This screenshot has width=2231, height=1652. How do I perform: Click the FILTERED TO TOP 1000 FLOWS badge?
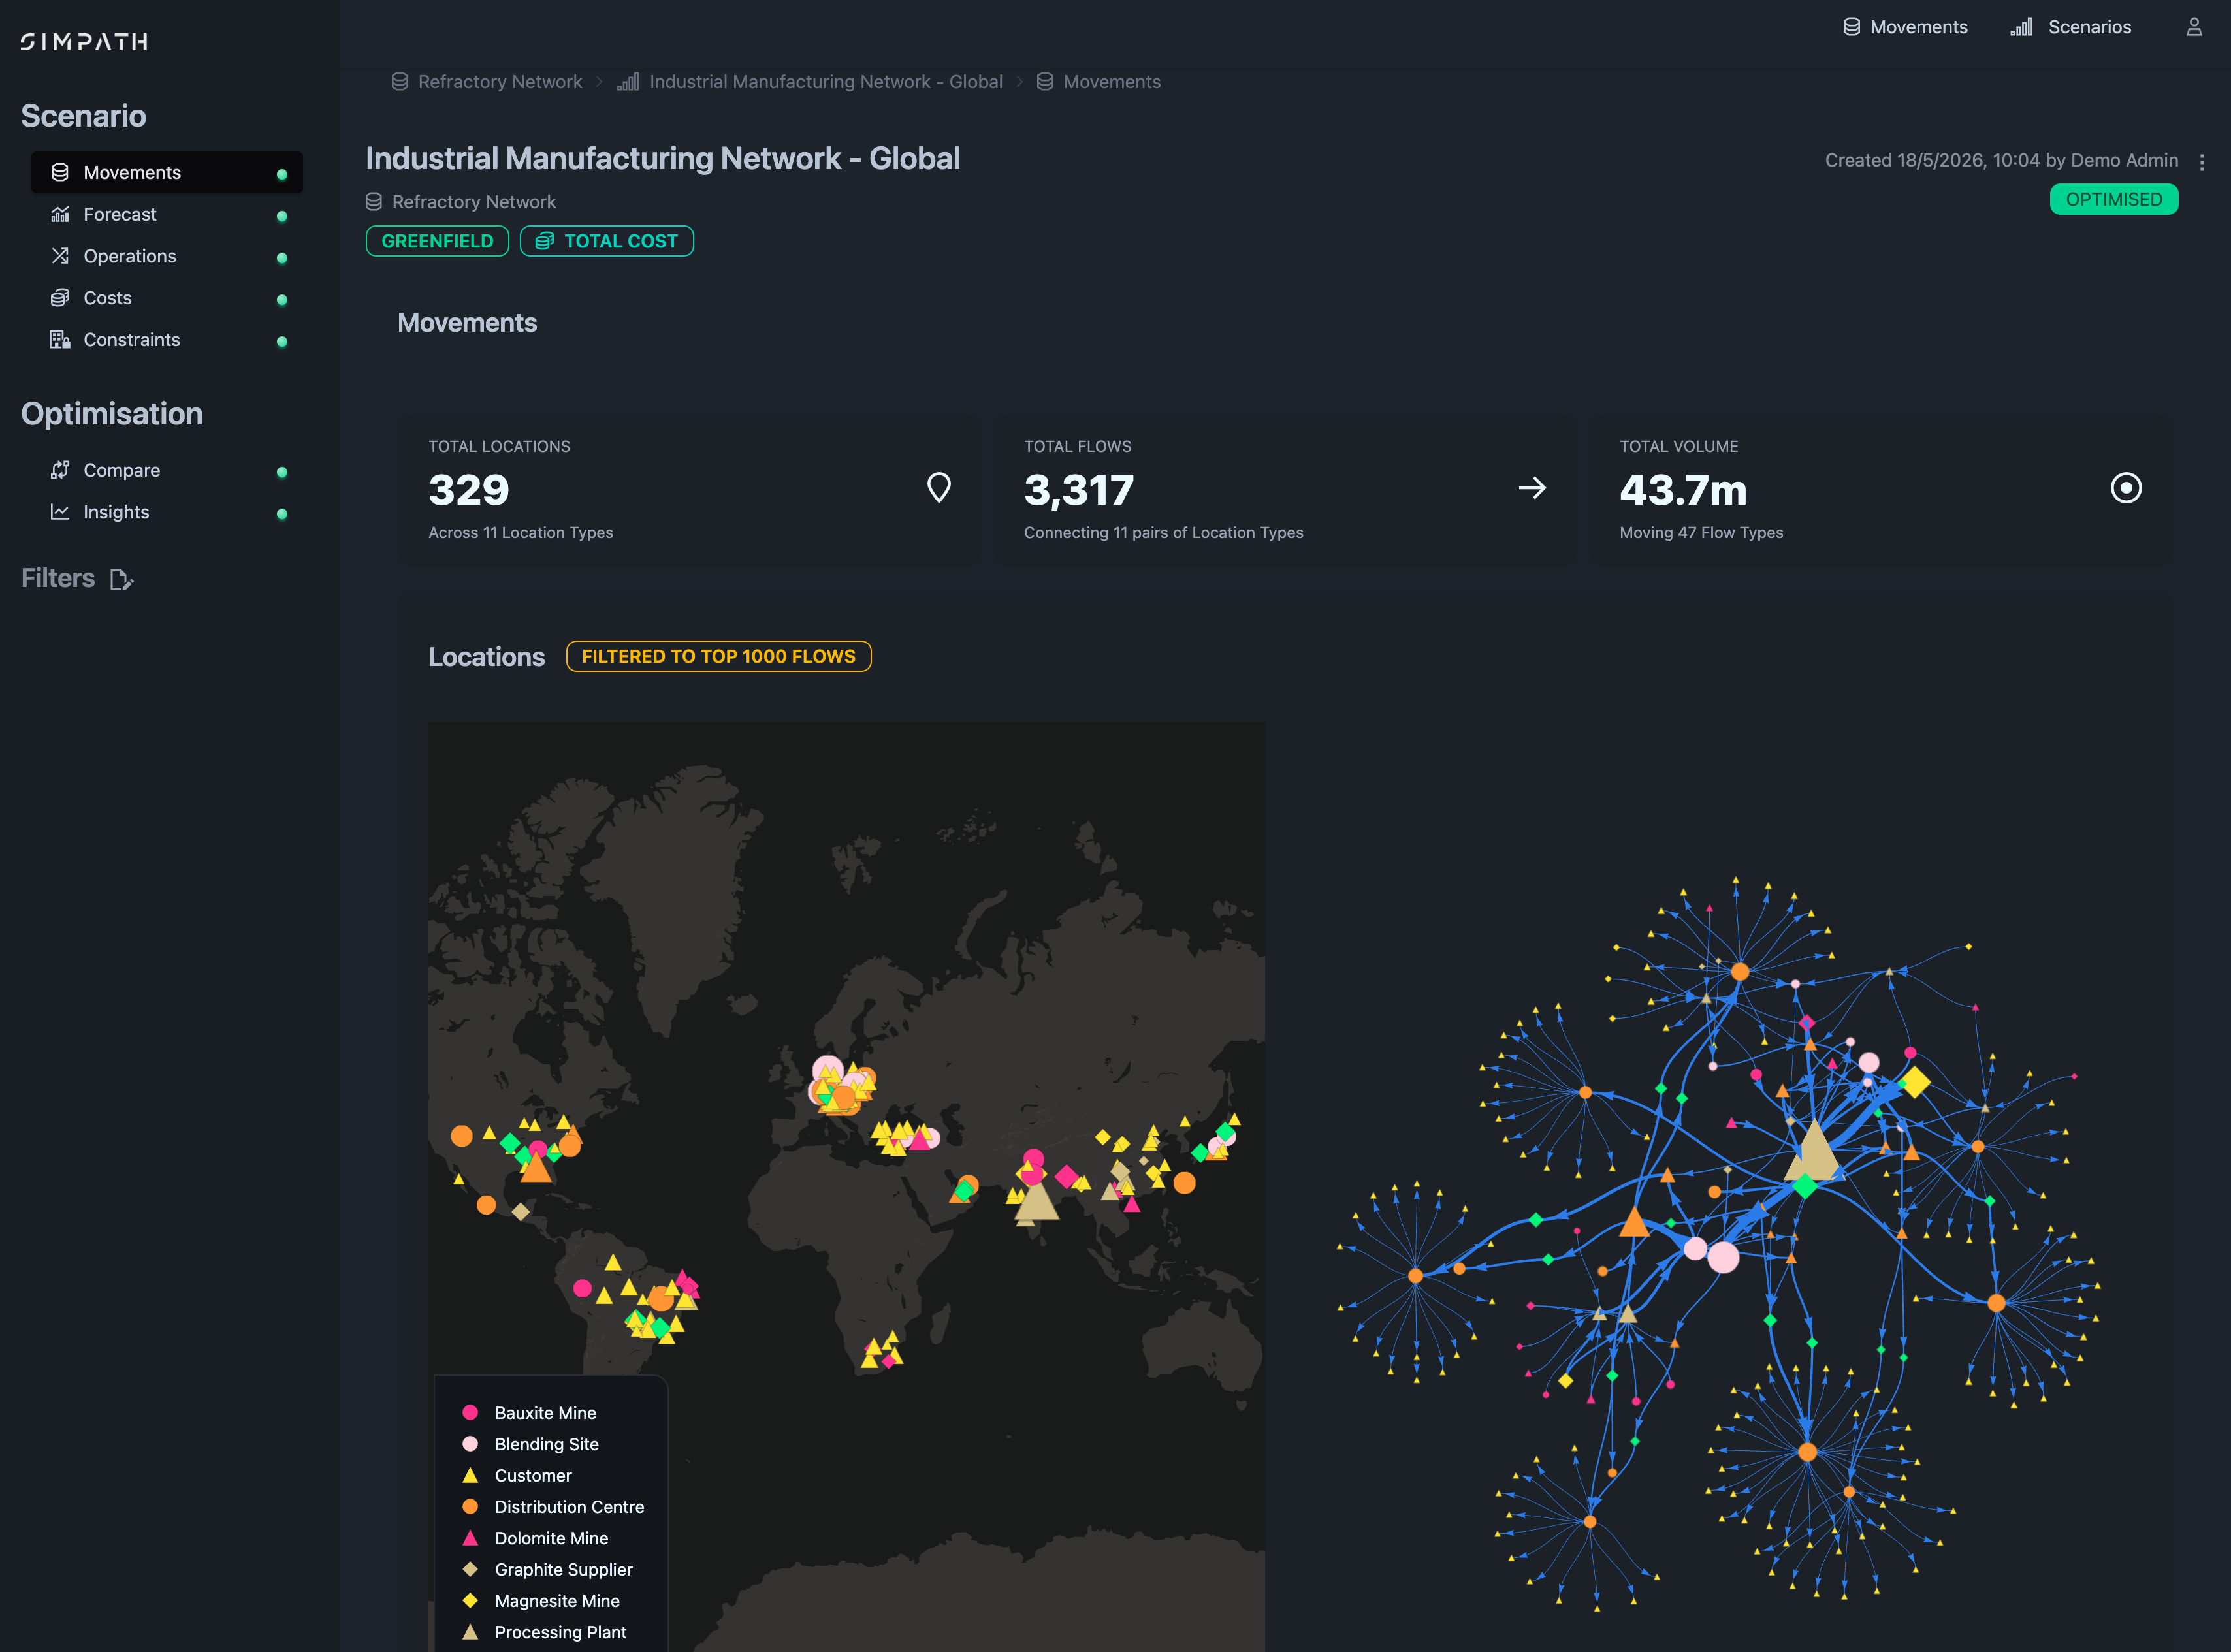718,656
